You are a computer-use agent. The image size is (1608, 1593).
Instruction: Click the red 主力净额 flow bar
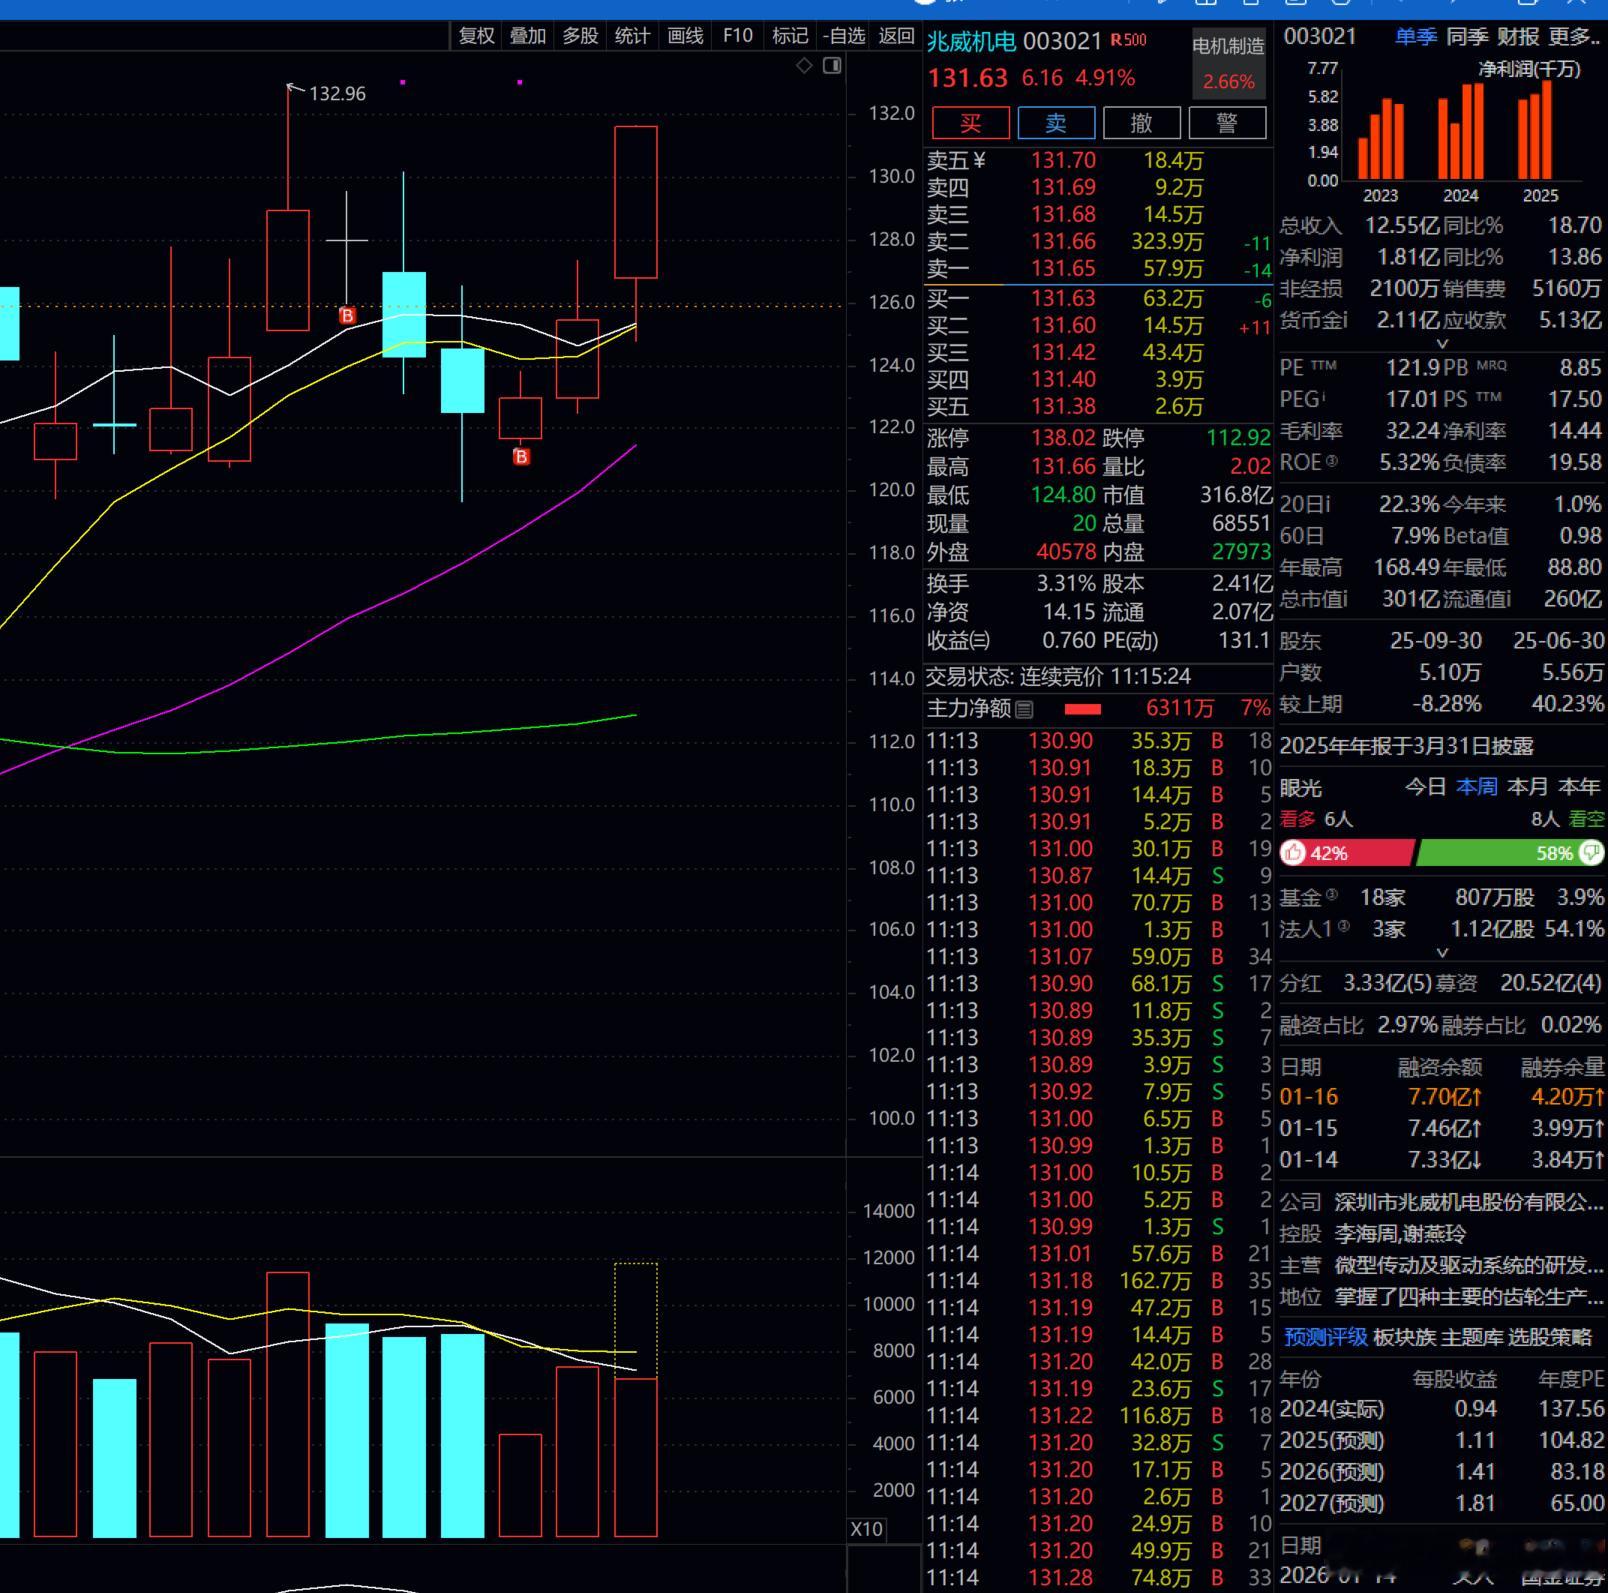1083,709
